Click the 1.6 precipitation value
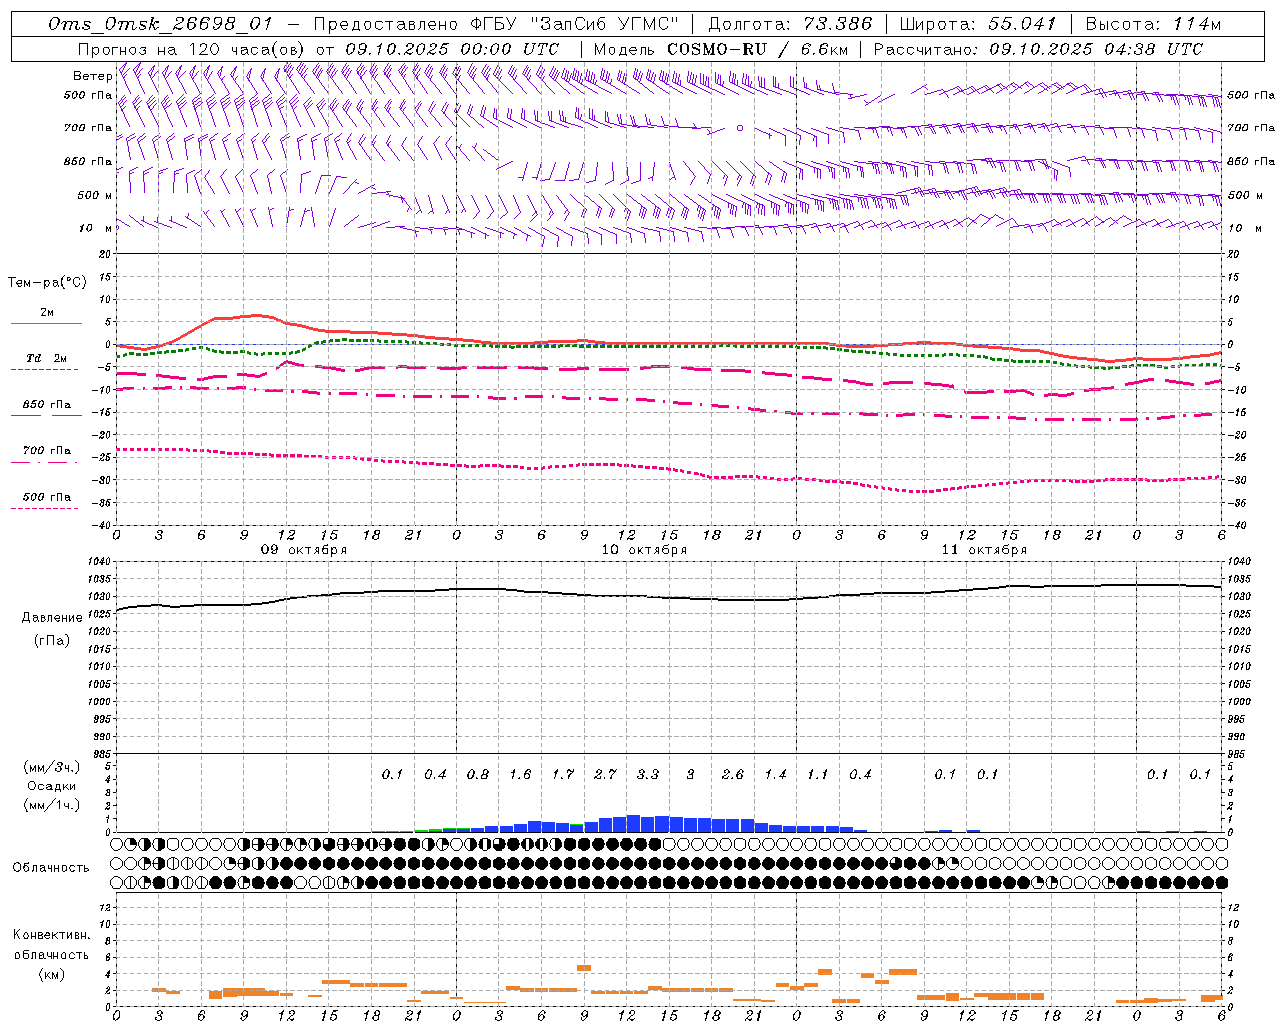1280x1024 pixels. pyautogui.click(x=520, y=774)
